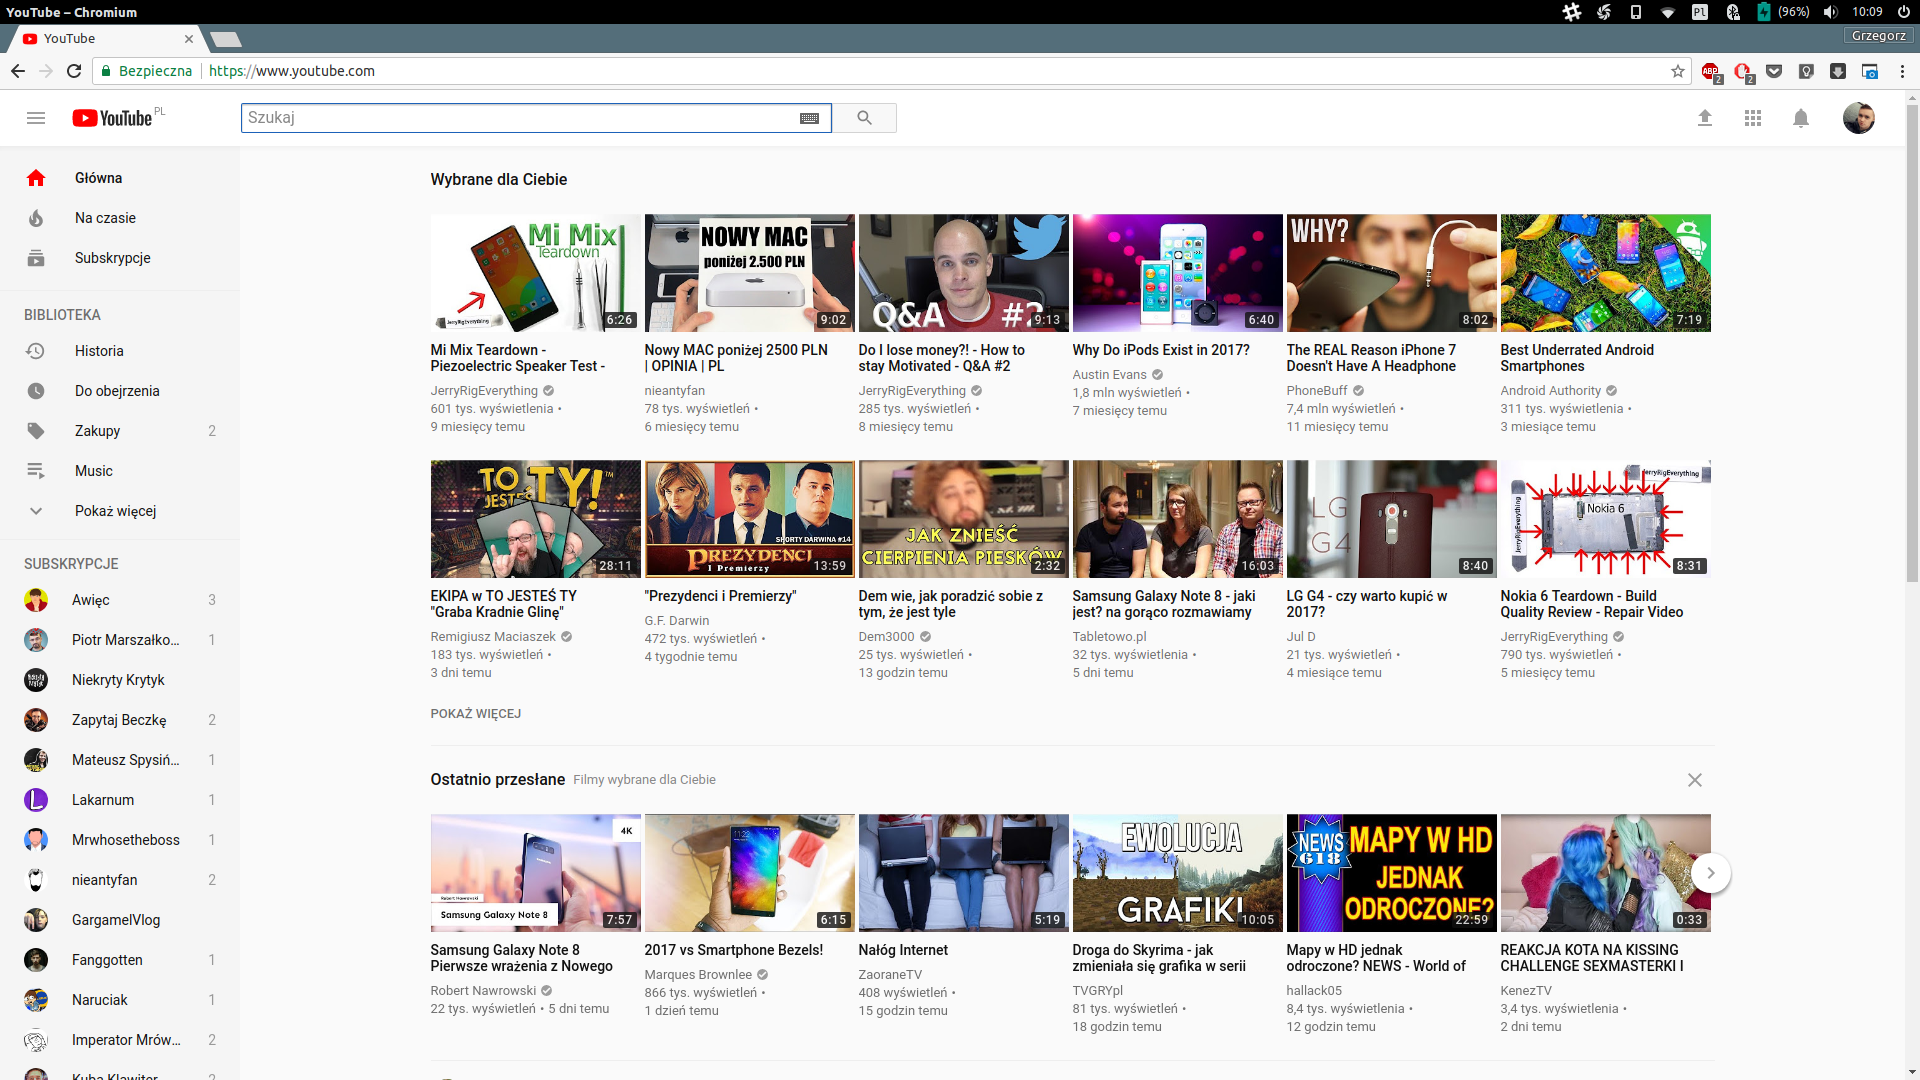Image resolution: width=1920 pixels, height=1080 pixels.
Task: Open the Zapytaj Beczkę channel
Action: (x=120, y=720)
